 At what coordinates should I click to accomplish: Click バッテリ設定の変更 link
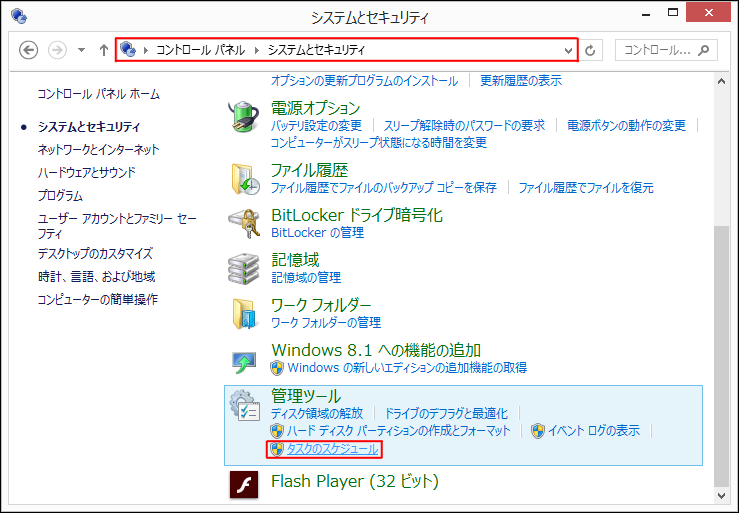tap(316, 125)
